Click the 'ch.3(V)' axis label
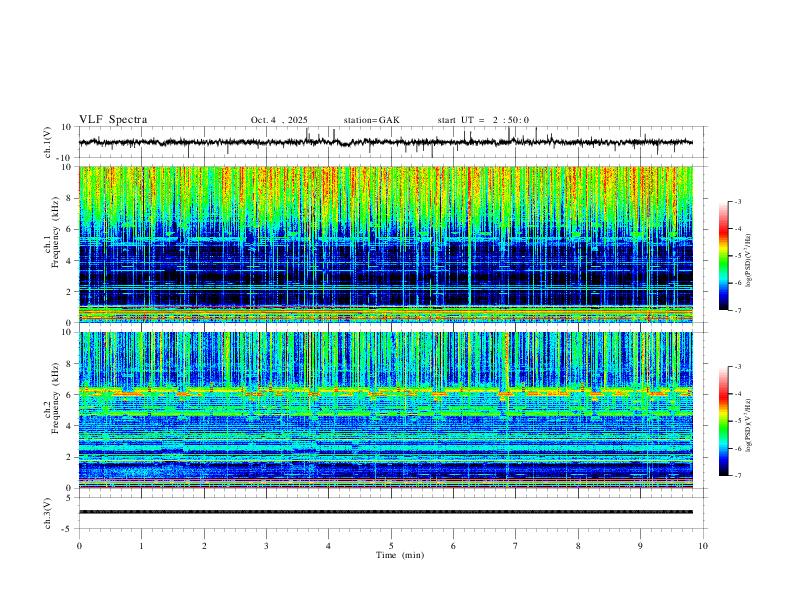 (48, 514)
